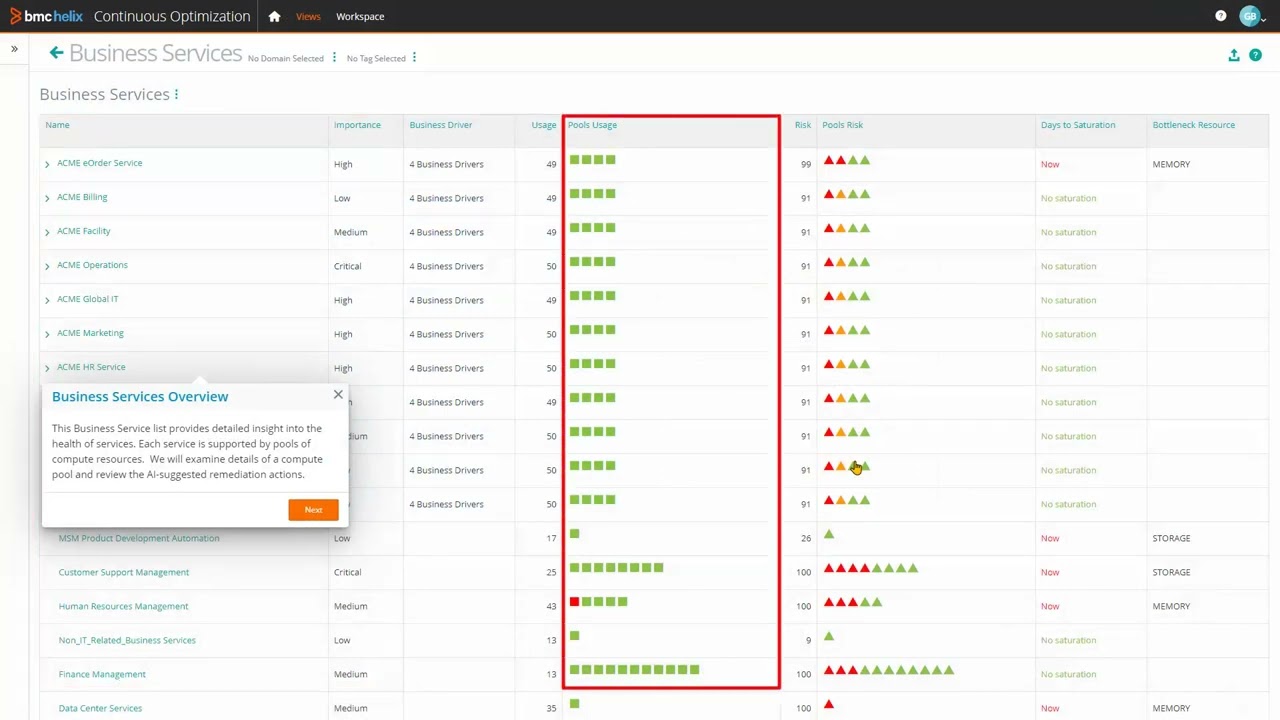Click the Home icon in top bar

tap(274, 16)
